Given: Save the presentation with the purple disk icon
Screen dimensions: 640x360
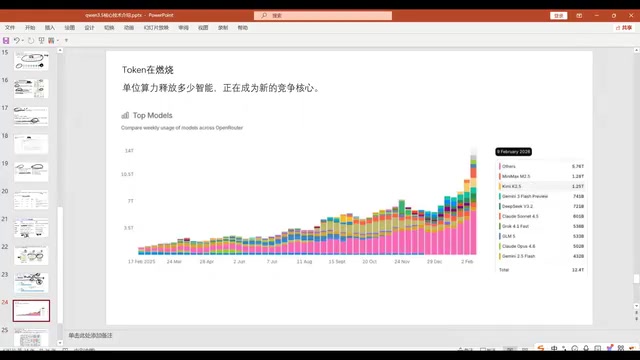Looking at the screenshot, I should (x=6, y=40).
